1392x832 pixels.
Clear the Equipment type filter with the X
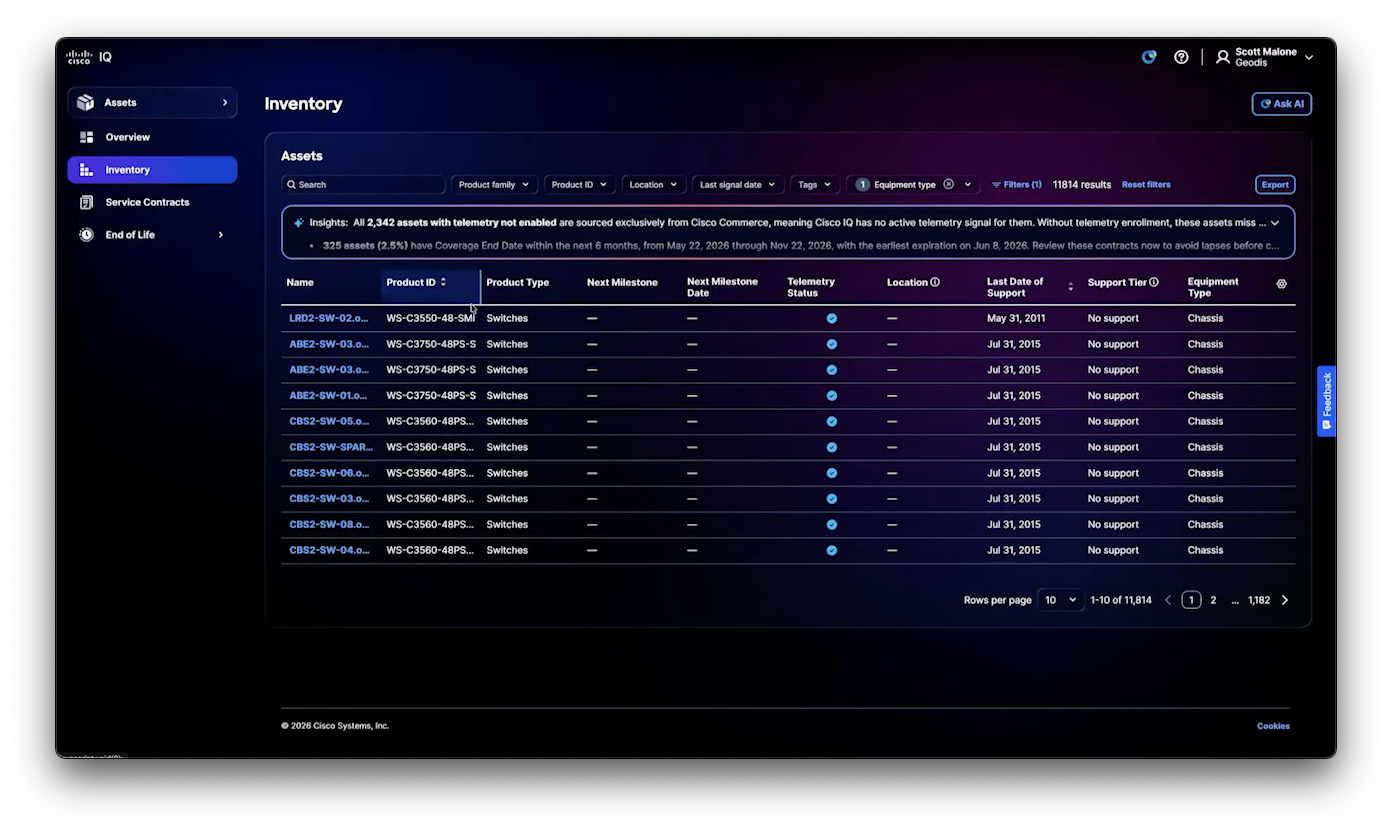click(948, 184)
